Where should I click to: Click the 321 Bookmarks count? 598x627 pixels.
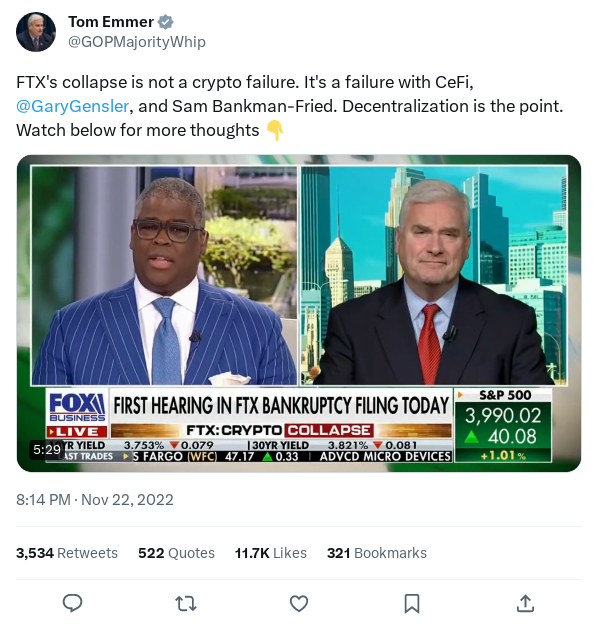pos(377,553)
